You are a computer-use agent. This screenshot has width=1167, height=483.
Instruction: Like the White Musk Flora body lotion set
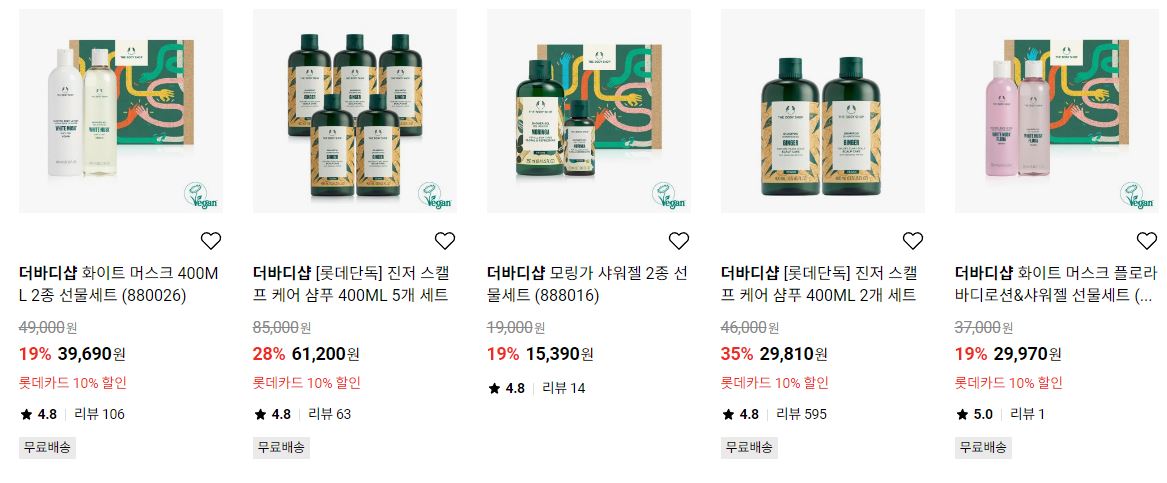1147,240
